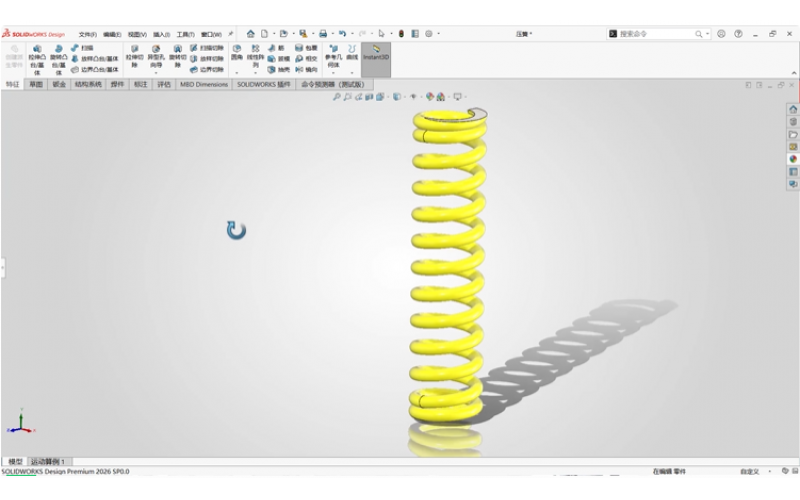Screen dimensions: 800x500
Task: Open the 命令预测器 (测试版) tab
Action: (333, 84)
